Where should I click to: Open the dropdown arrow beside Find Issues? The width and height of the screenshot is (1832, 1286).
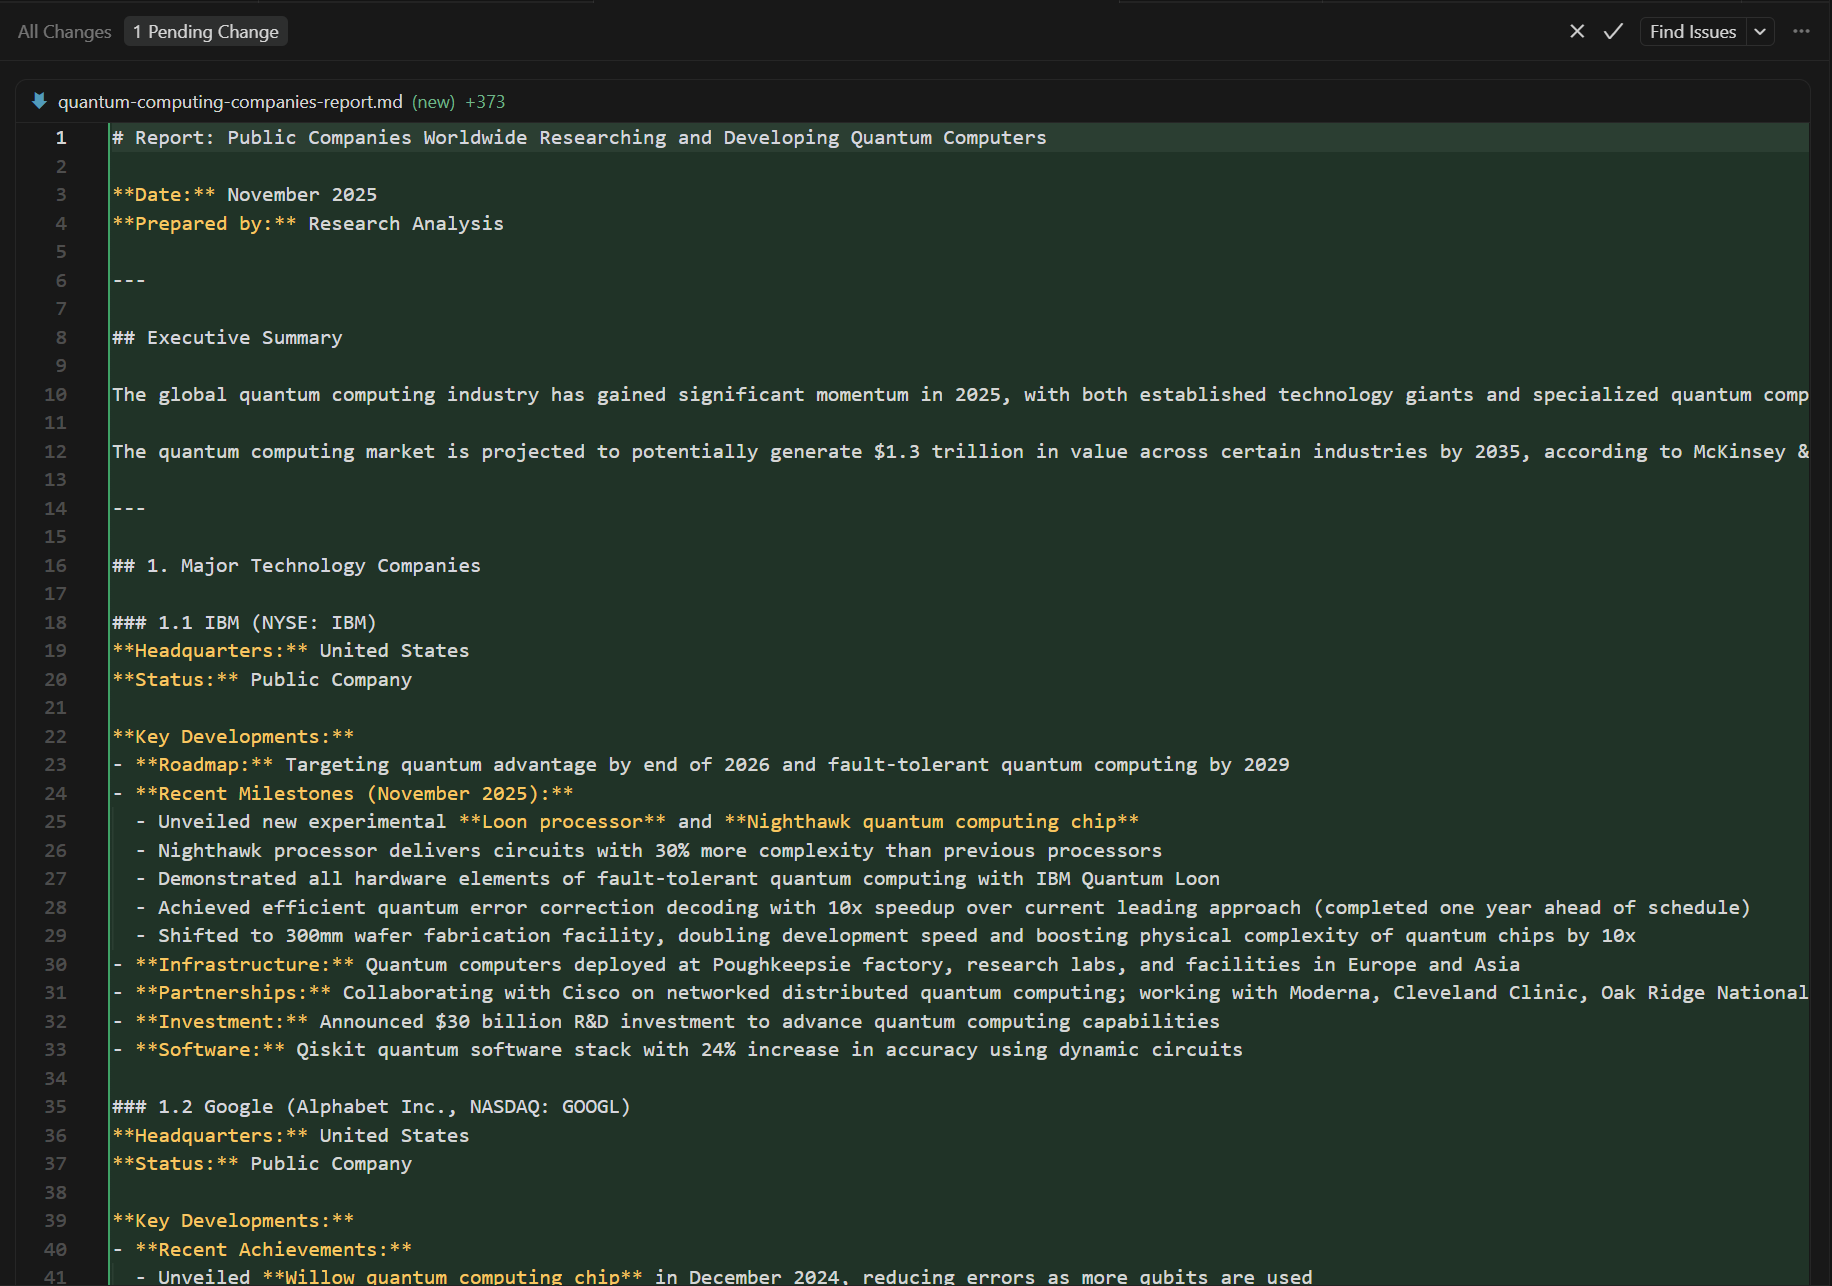point(1759,31)
